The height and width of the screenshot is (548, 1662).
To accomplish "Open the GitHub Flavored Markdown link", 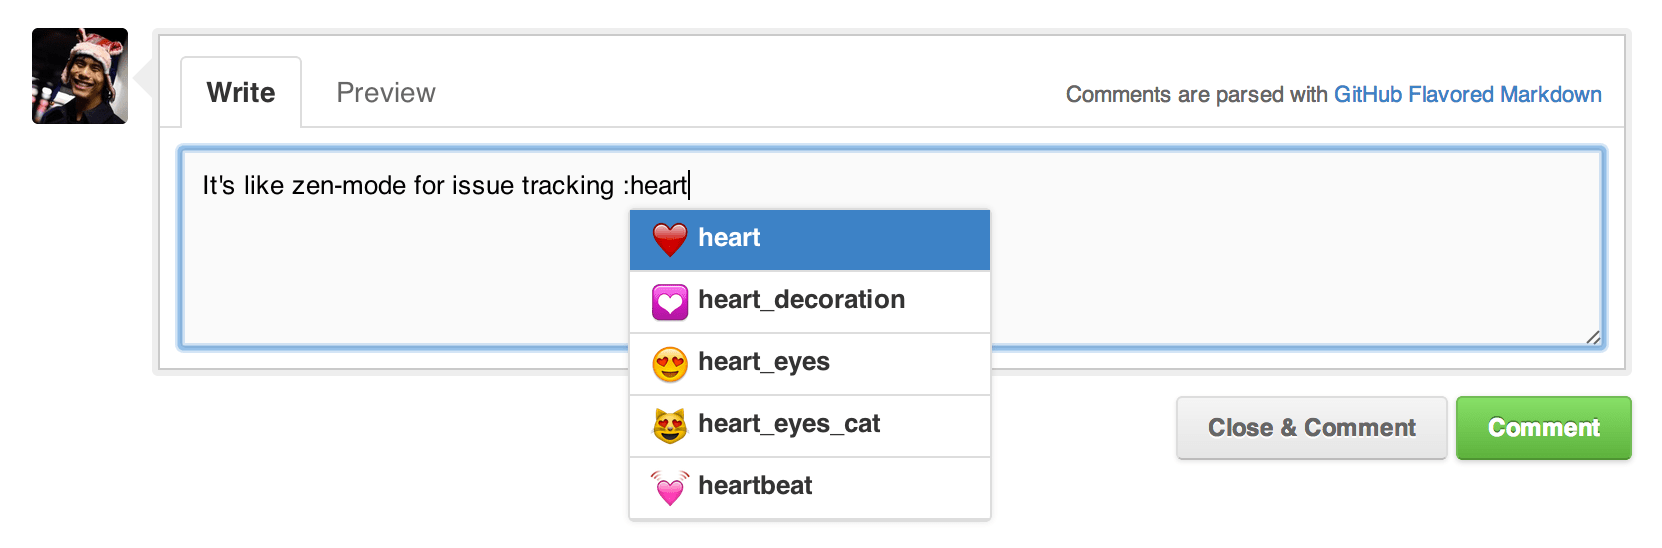I will click(1467, 94).
